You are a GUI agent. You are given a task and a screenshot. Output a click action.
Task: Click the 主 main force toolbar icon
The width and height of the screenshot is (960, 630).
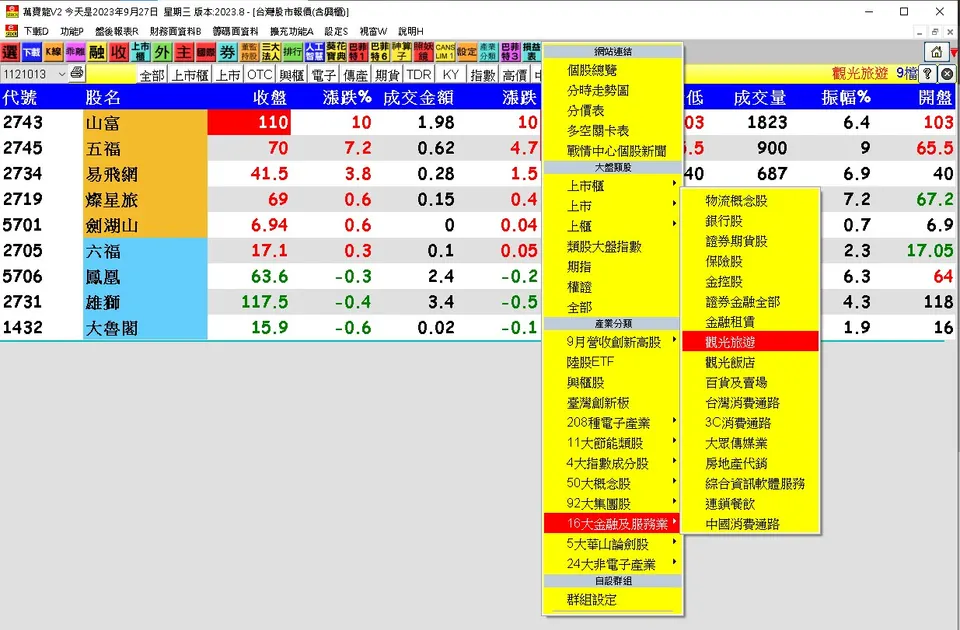point(184,53)
